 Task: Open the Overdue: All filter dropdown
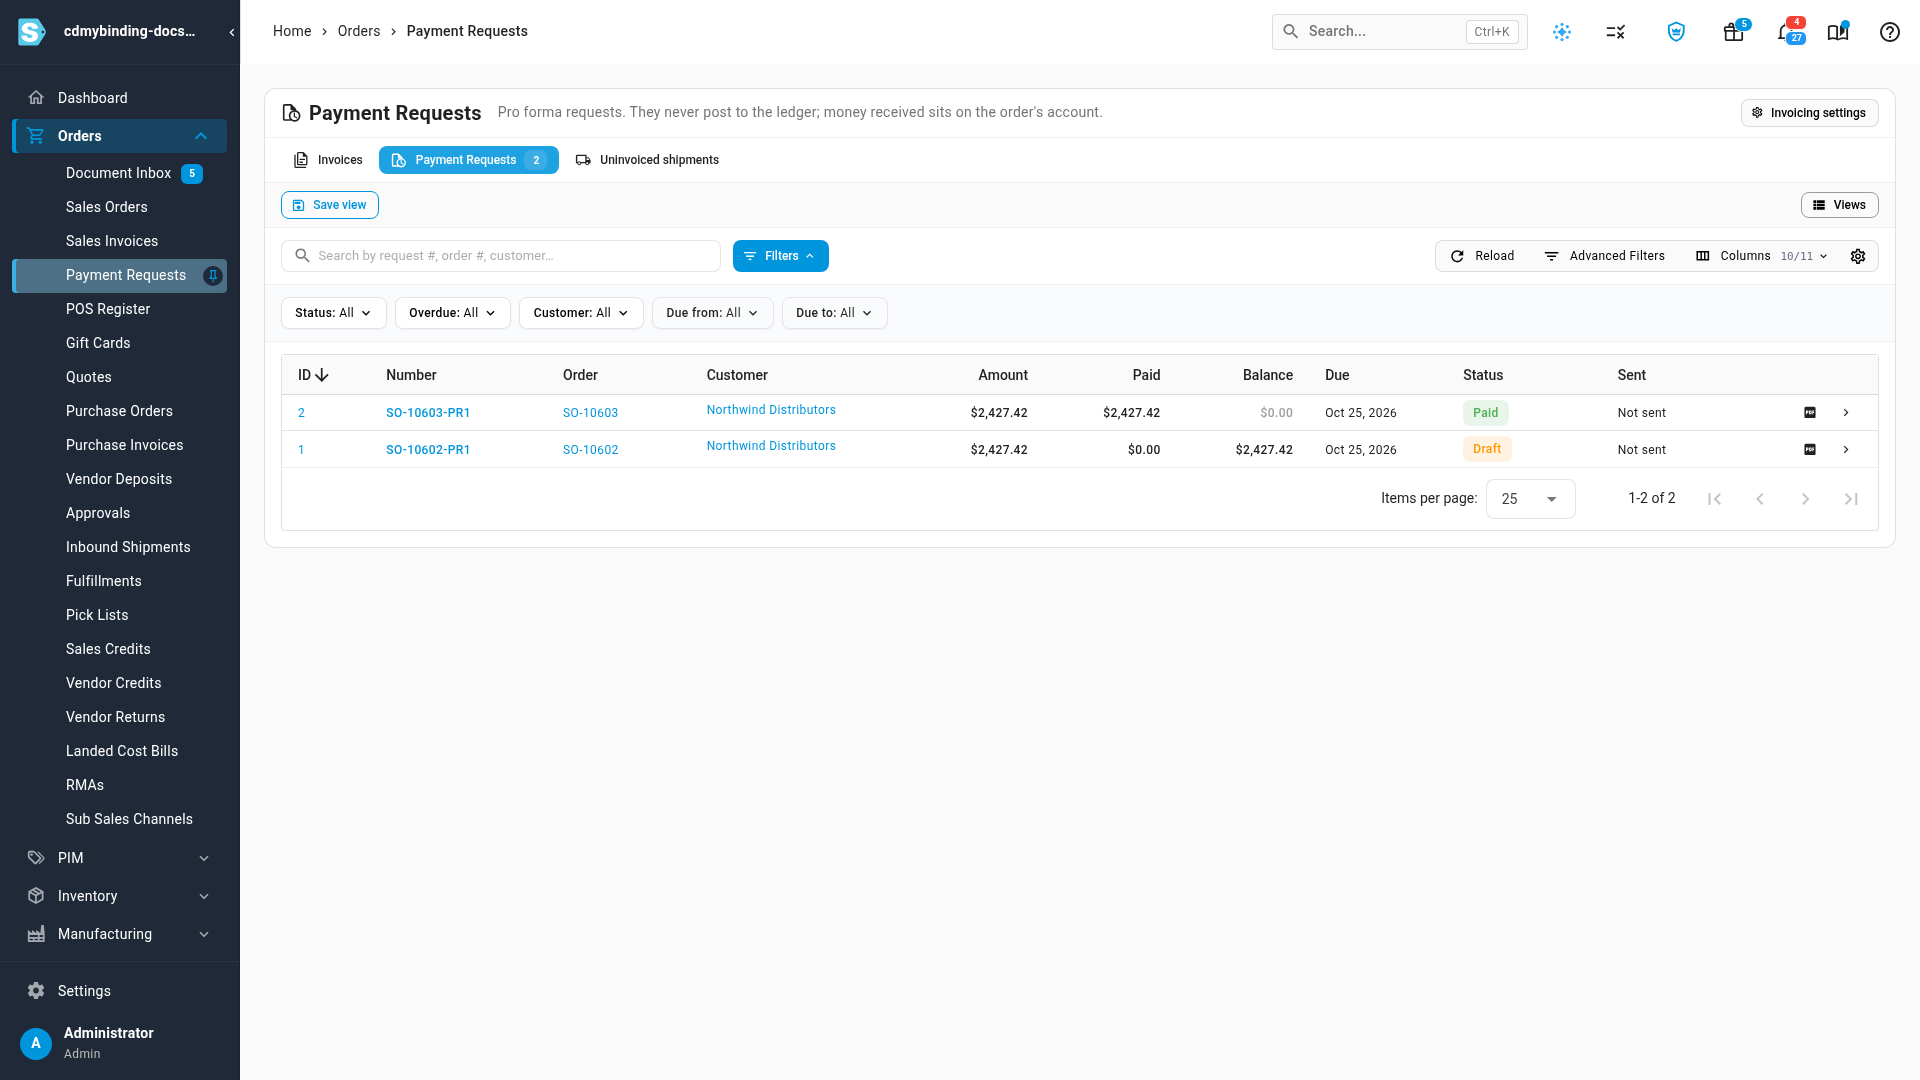(452, 313)
